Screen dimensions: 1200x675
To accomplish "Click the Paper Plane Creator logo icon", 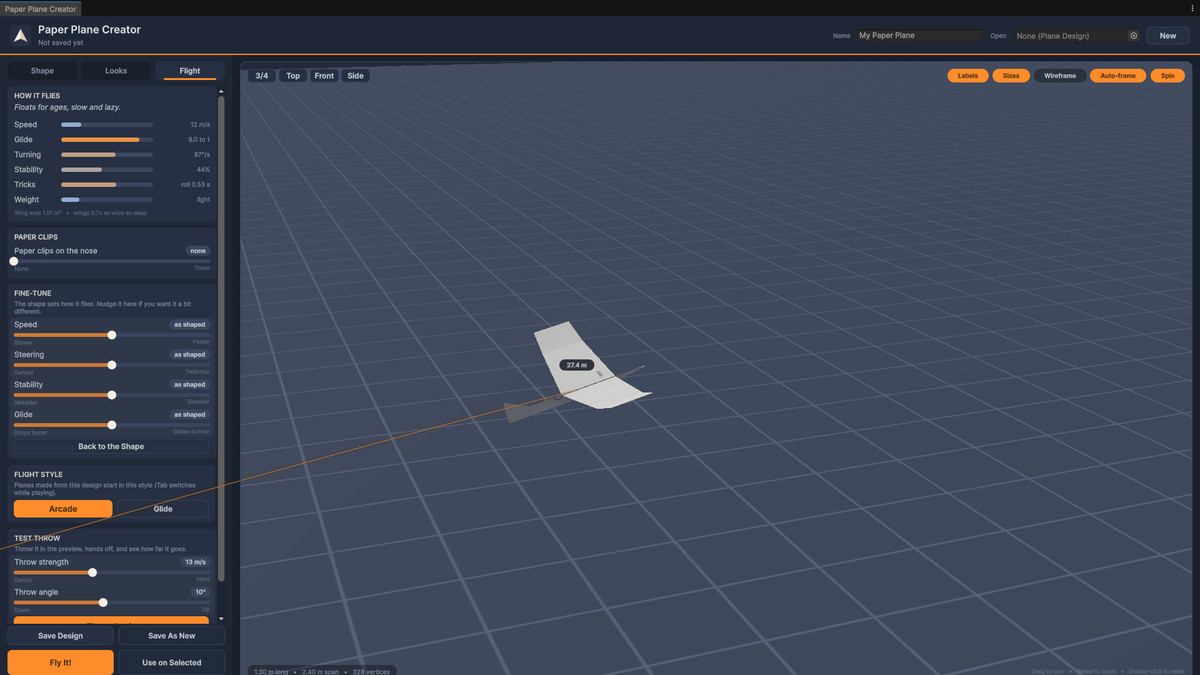I will (x=20, y=35).
